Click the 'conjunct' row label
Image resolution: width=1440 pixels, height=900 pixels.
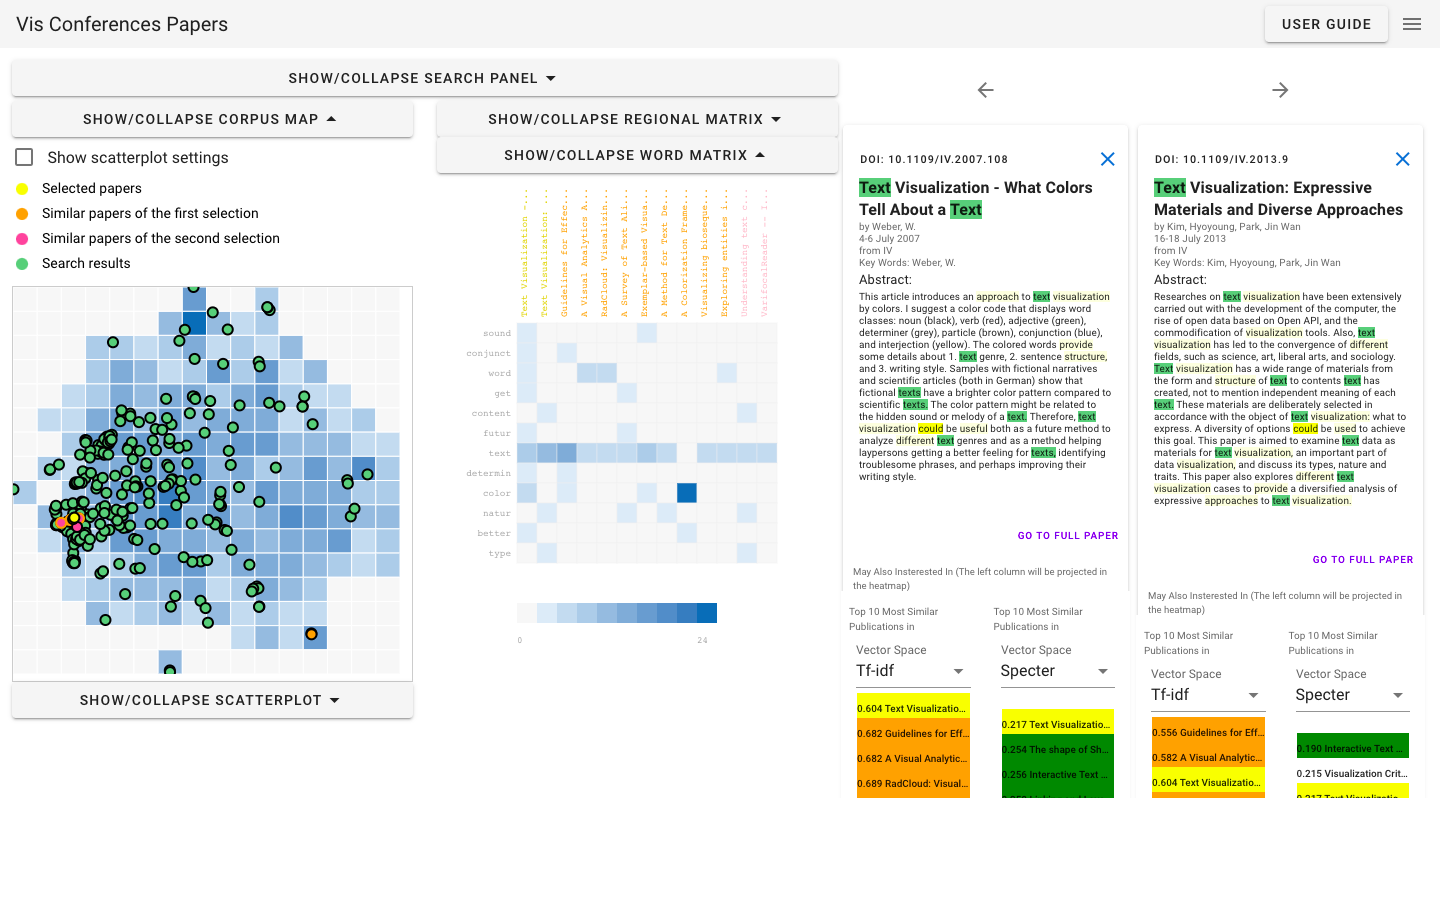(x=488, y=353)
